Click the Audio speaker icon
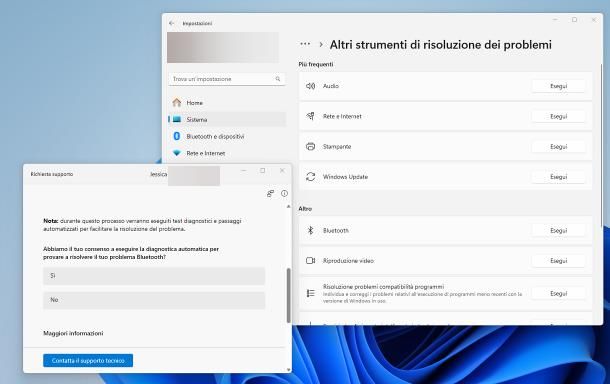The image size is (610, 384). click(x=310, y=86)
